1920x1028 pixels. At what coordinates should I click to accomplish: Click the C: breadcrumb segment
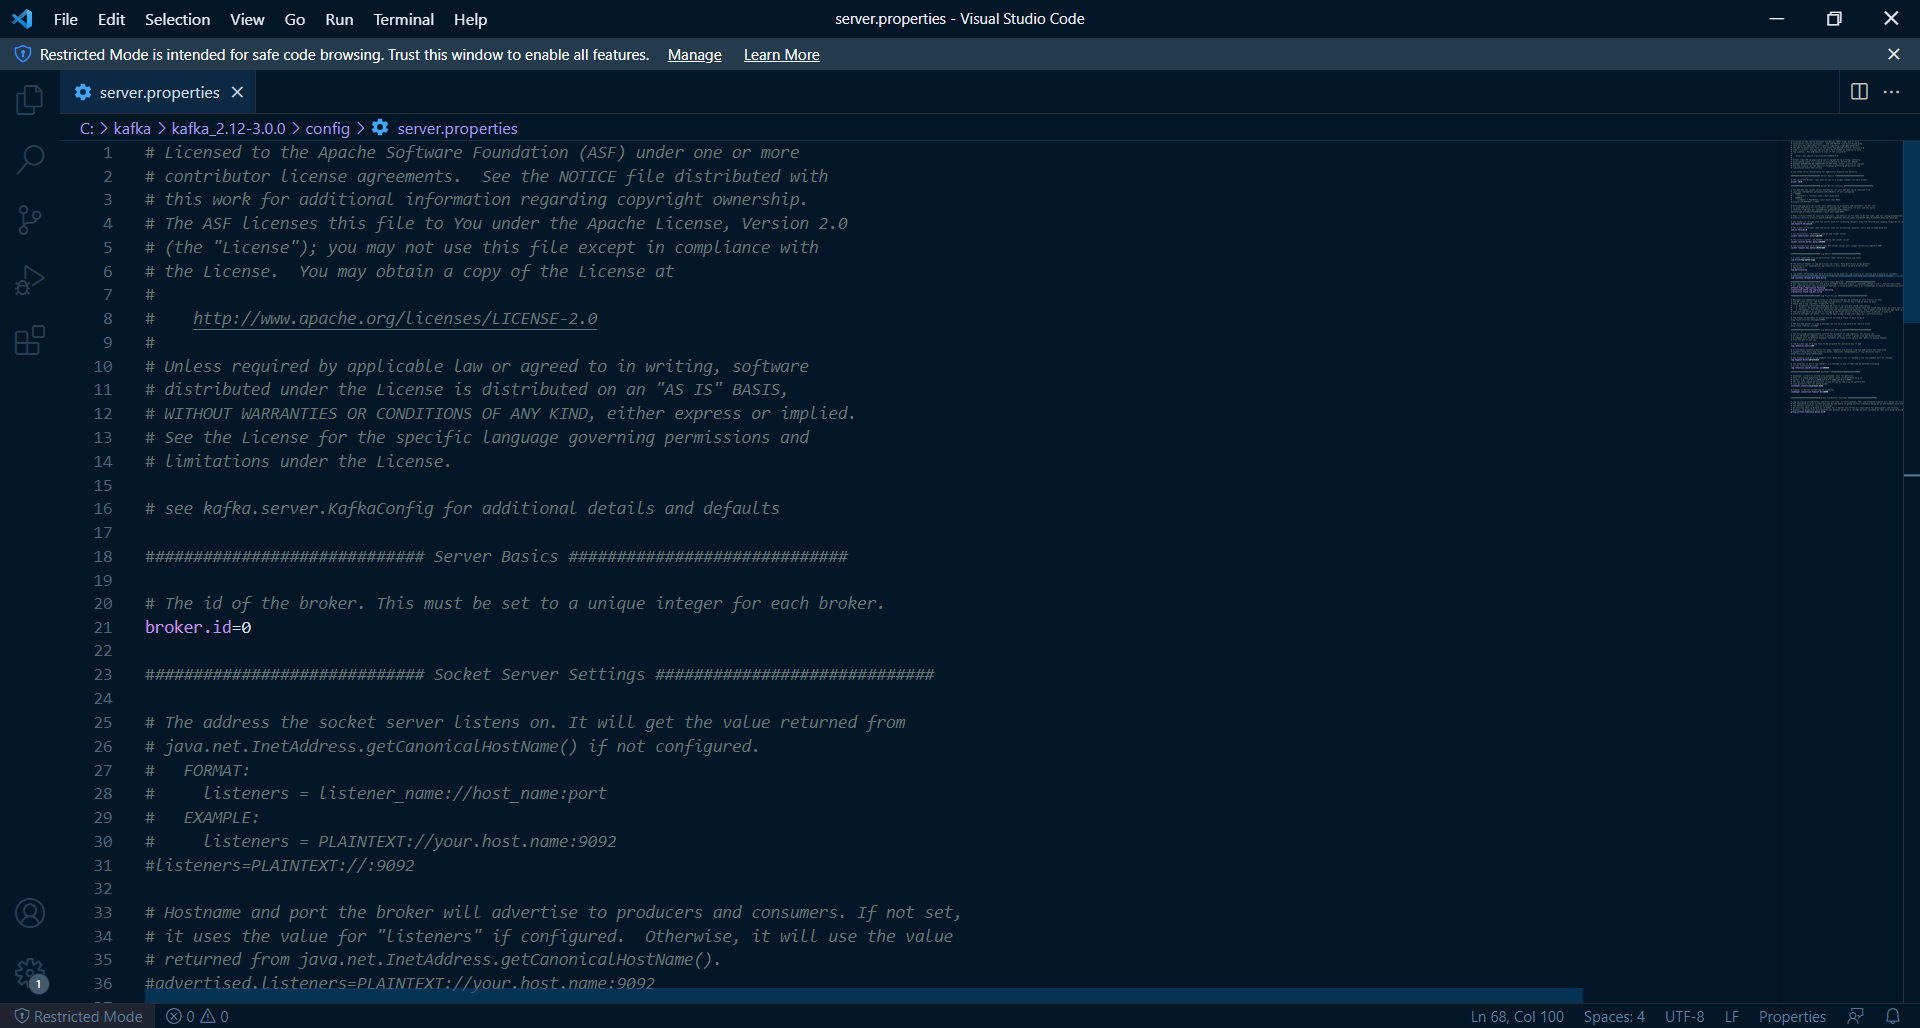(87, 128)
